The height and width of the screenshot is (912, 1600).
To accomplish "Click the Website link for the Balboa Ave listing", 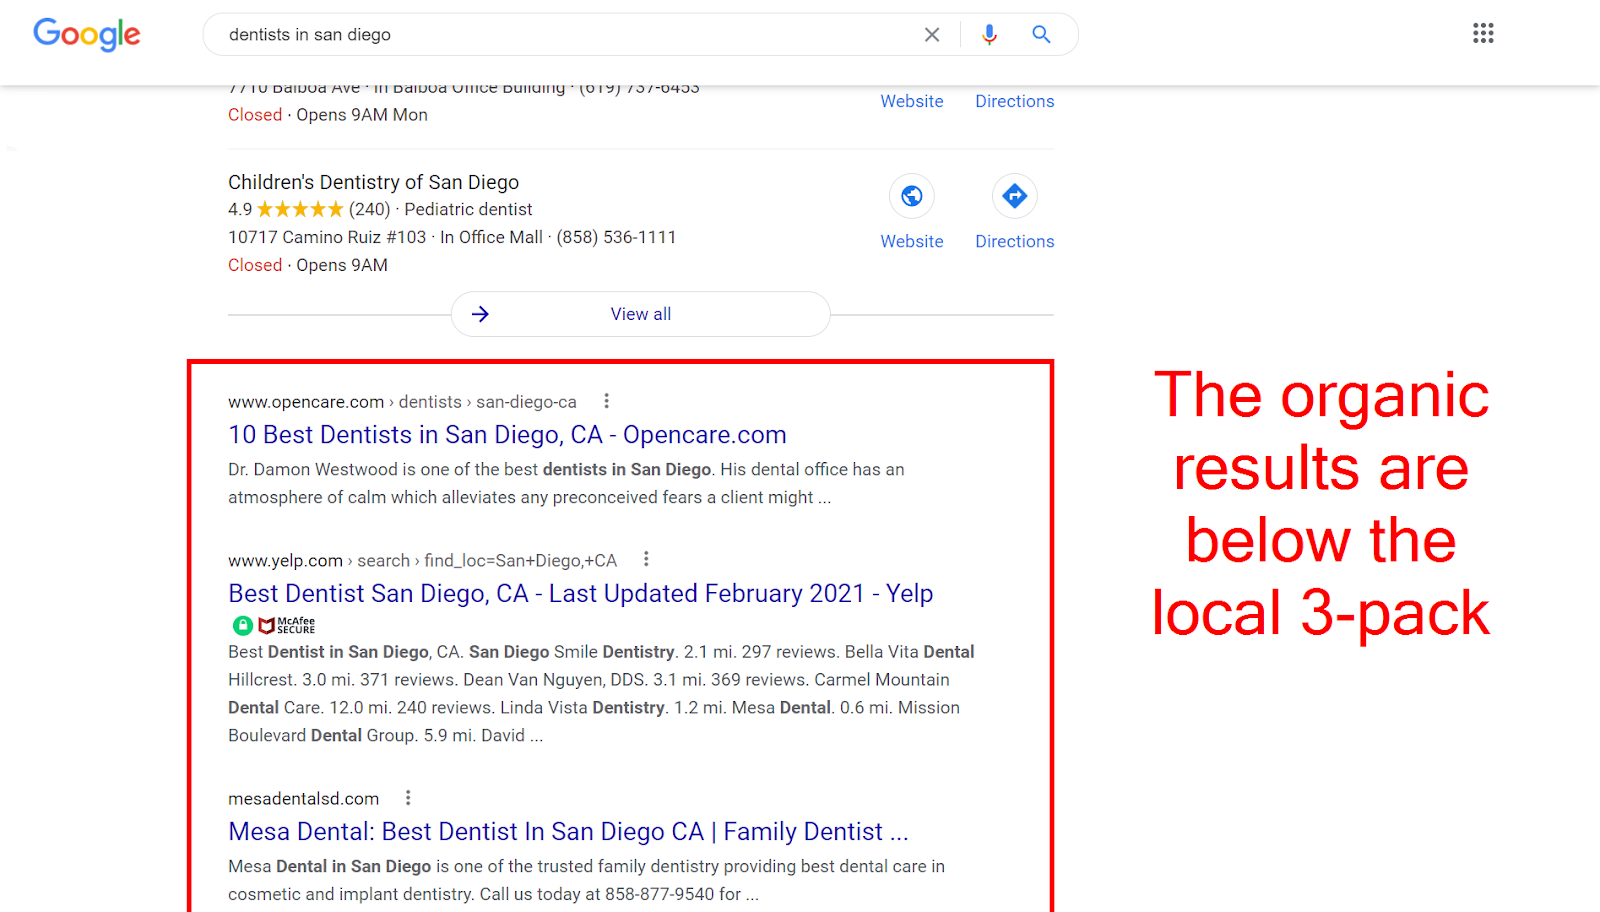I will [912, 101].
